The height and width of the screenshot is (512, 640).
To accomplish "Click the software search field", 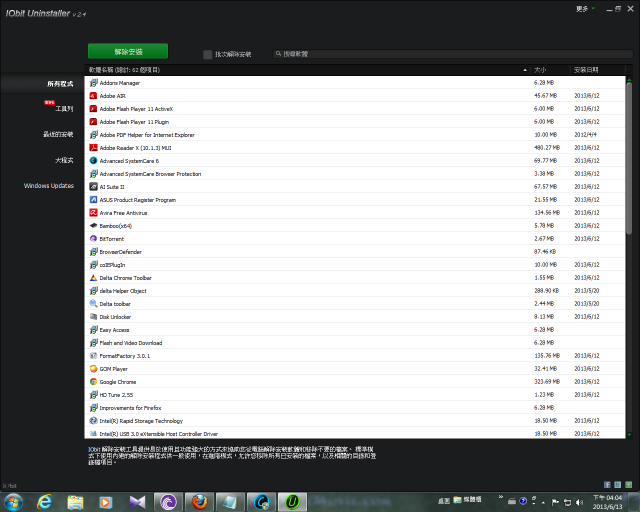I will point(452,54).
